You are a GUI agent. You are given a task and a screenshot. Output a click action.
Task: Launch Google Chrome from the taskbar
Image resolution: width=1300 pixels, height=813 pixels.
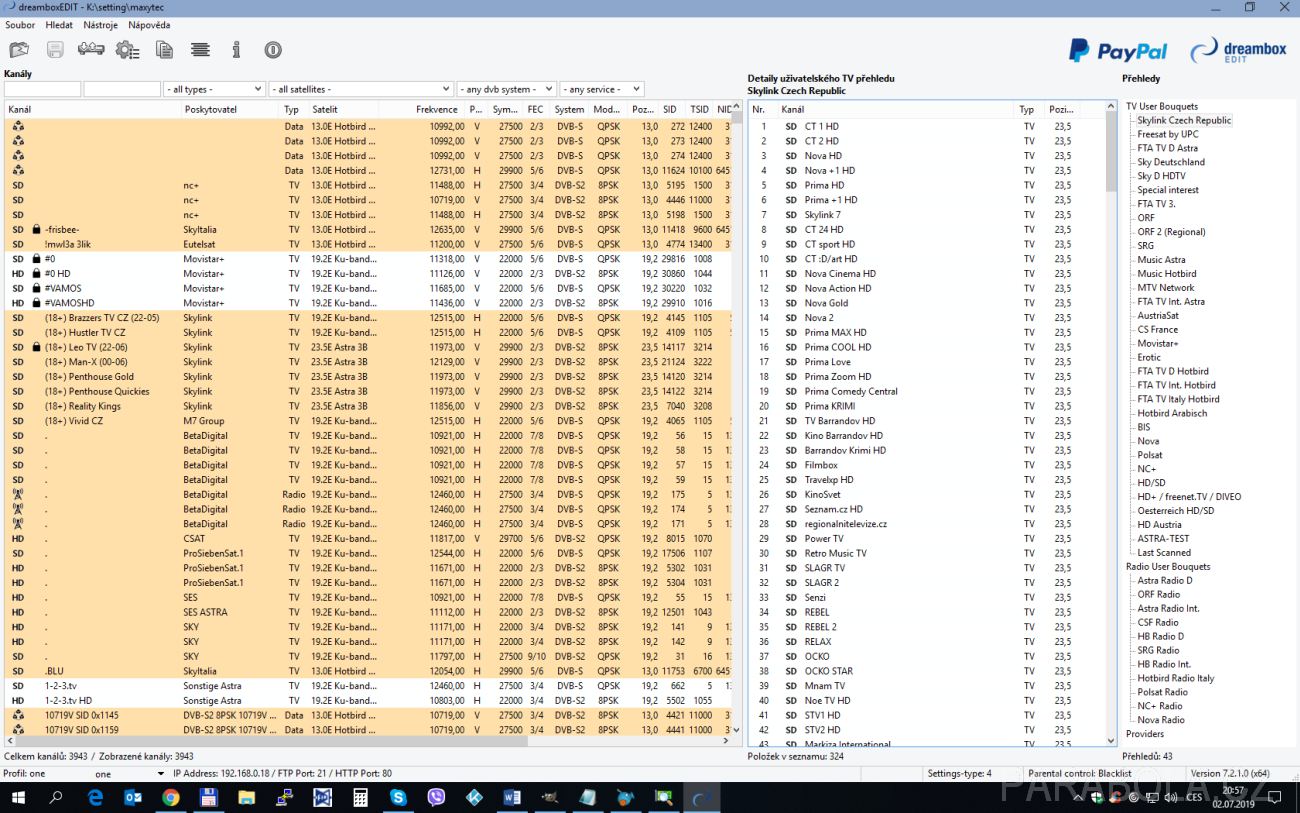click(x=170, y=797)
